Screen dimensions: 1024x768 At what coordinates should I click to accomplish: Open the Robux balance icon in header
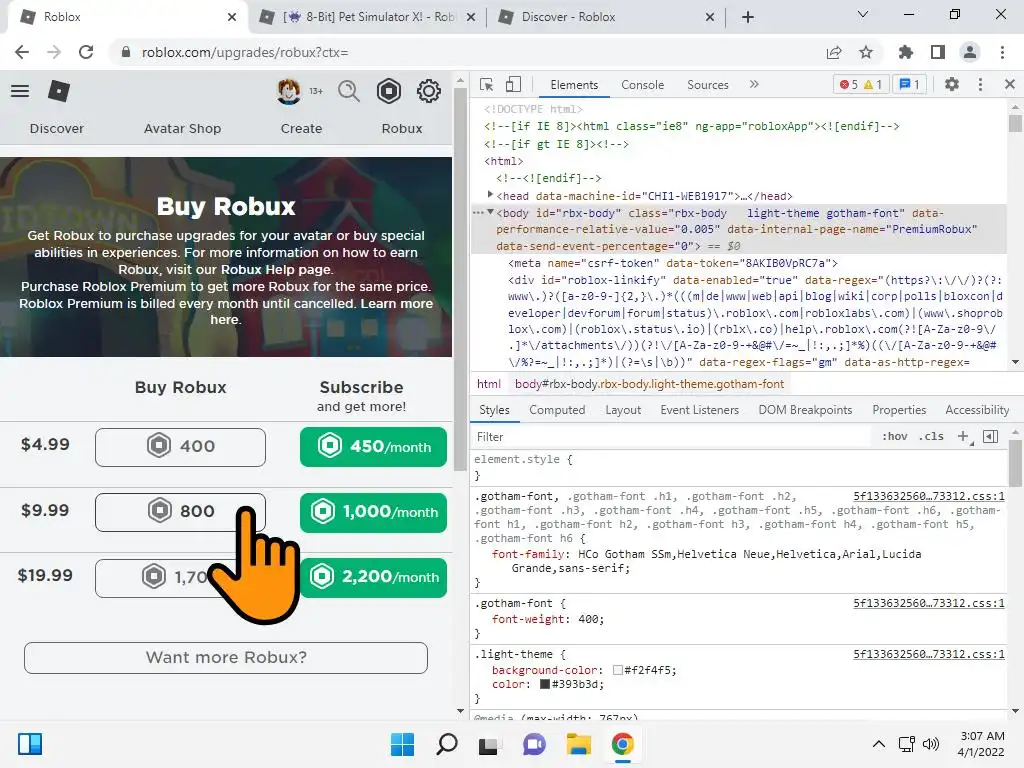[389, 91]
